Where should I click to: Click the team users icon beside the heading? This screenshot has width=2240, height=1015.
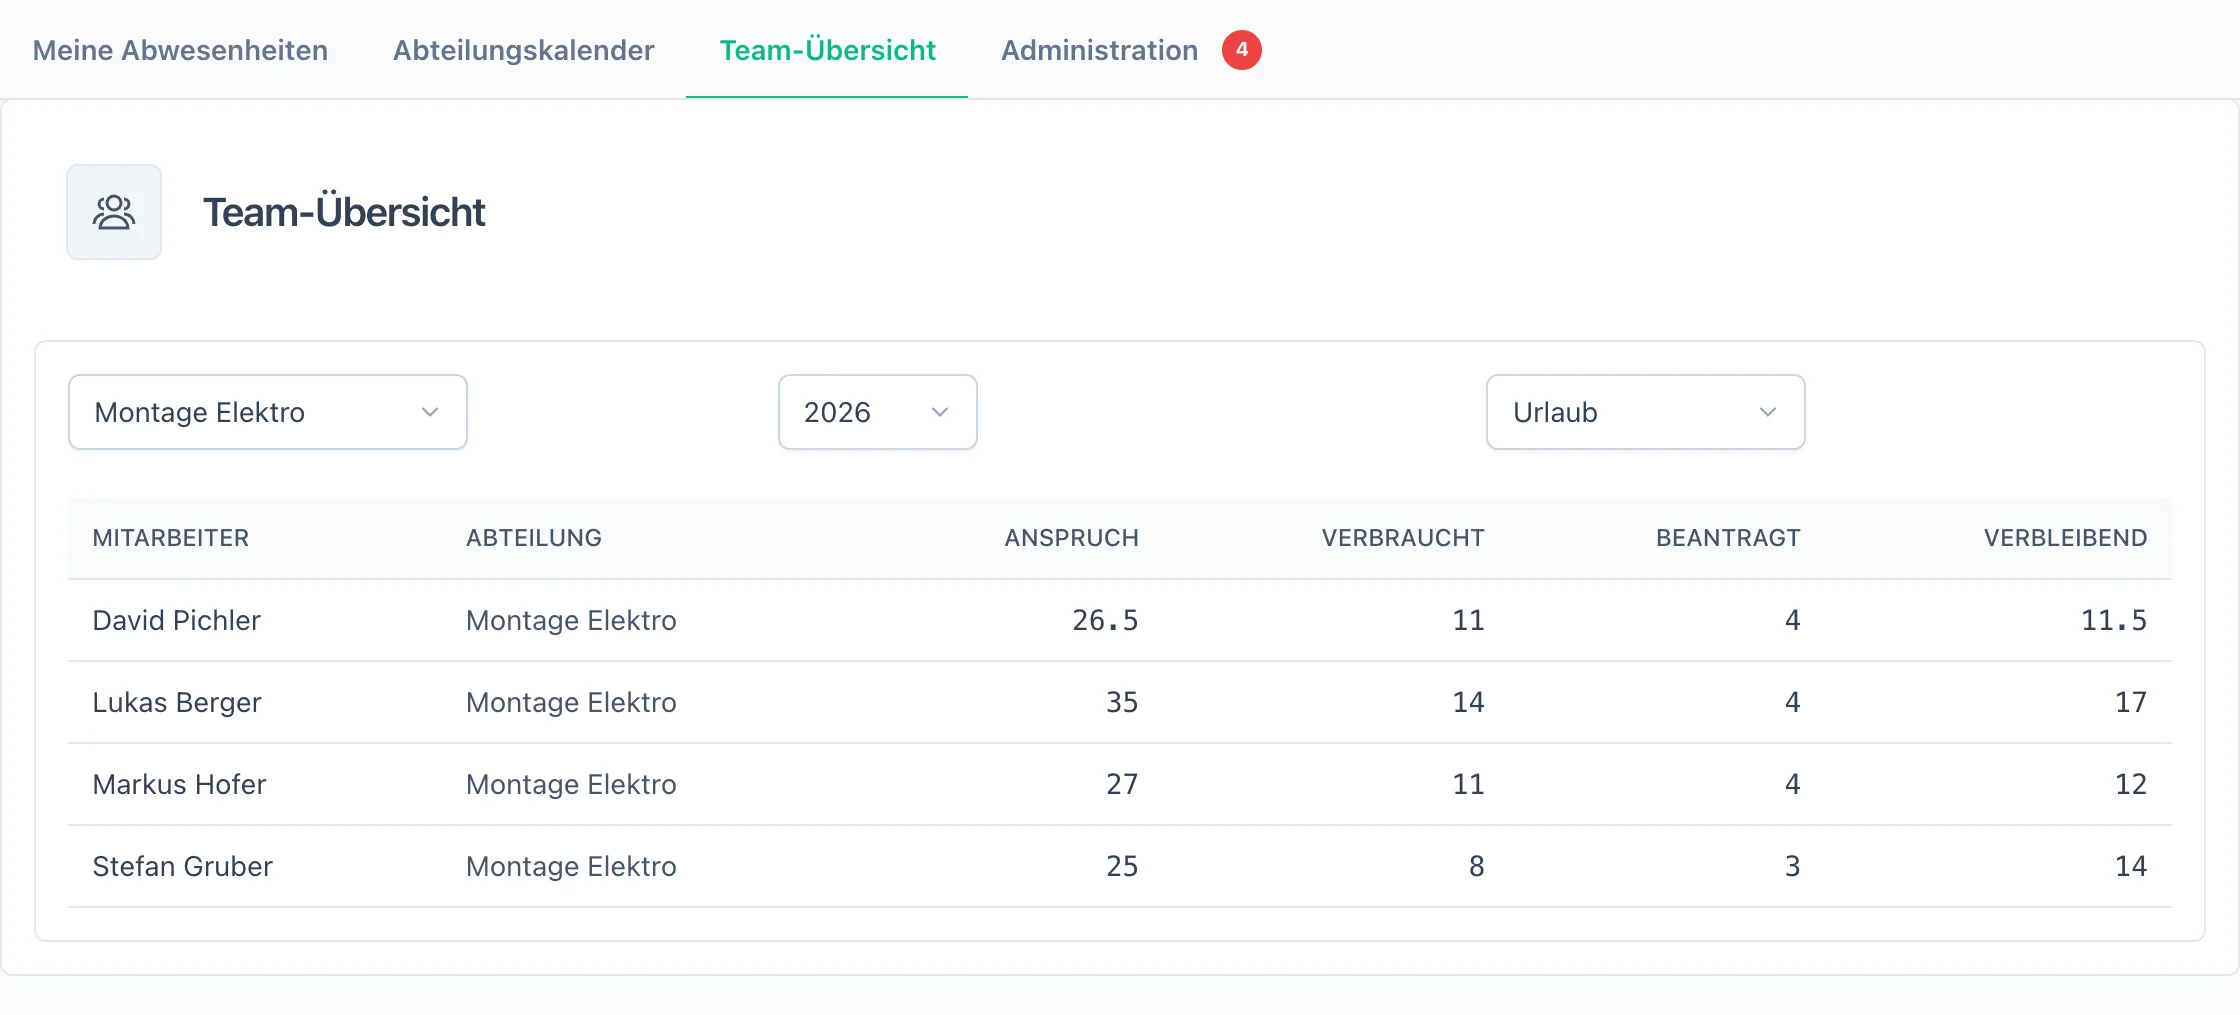(114, 212)
